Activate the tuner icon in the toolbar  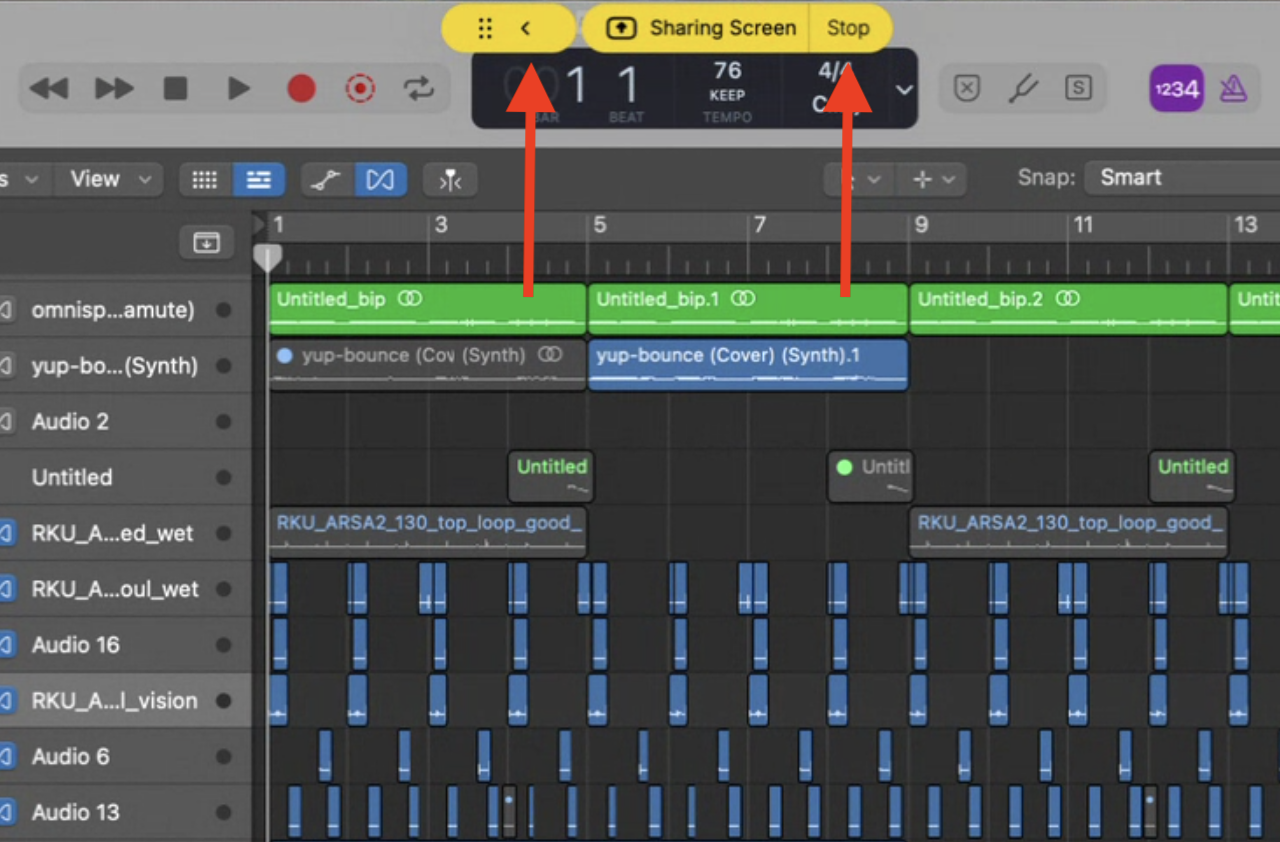pyautogui.click(x=1022, y=88)
